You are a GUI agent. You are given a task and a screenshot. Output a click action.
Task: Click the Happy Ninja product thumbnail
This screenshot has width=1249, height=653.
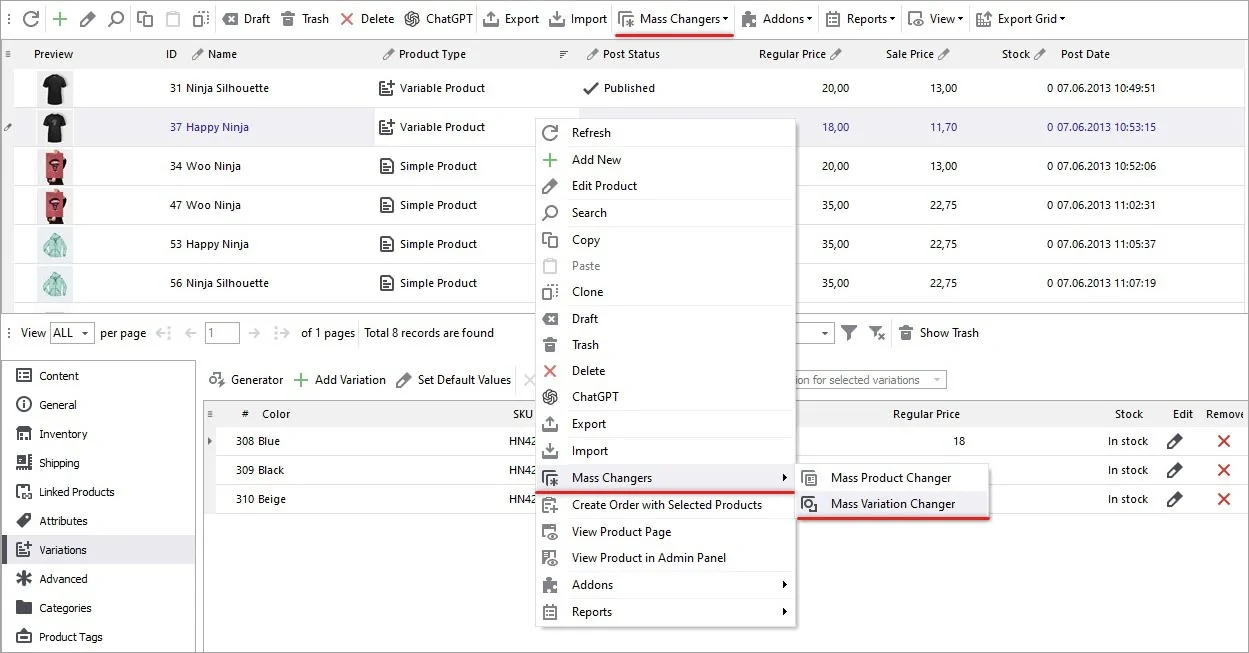pos(55,127)
